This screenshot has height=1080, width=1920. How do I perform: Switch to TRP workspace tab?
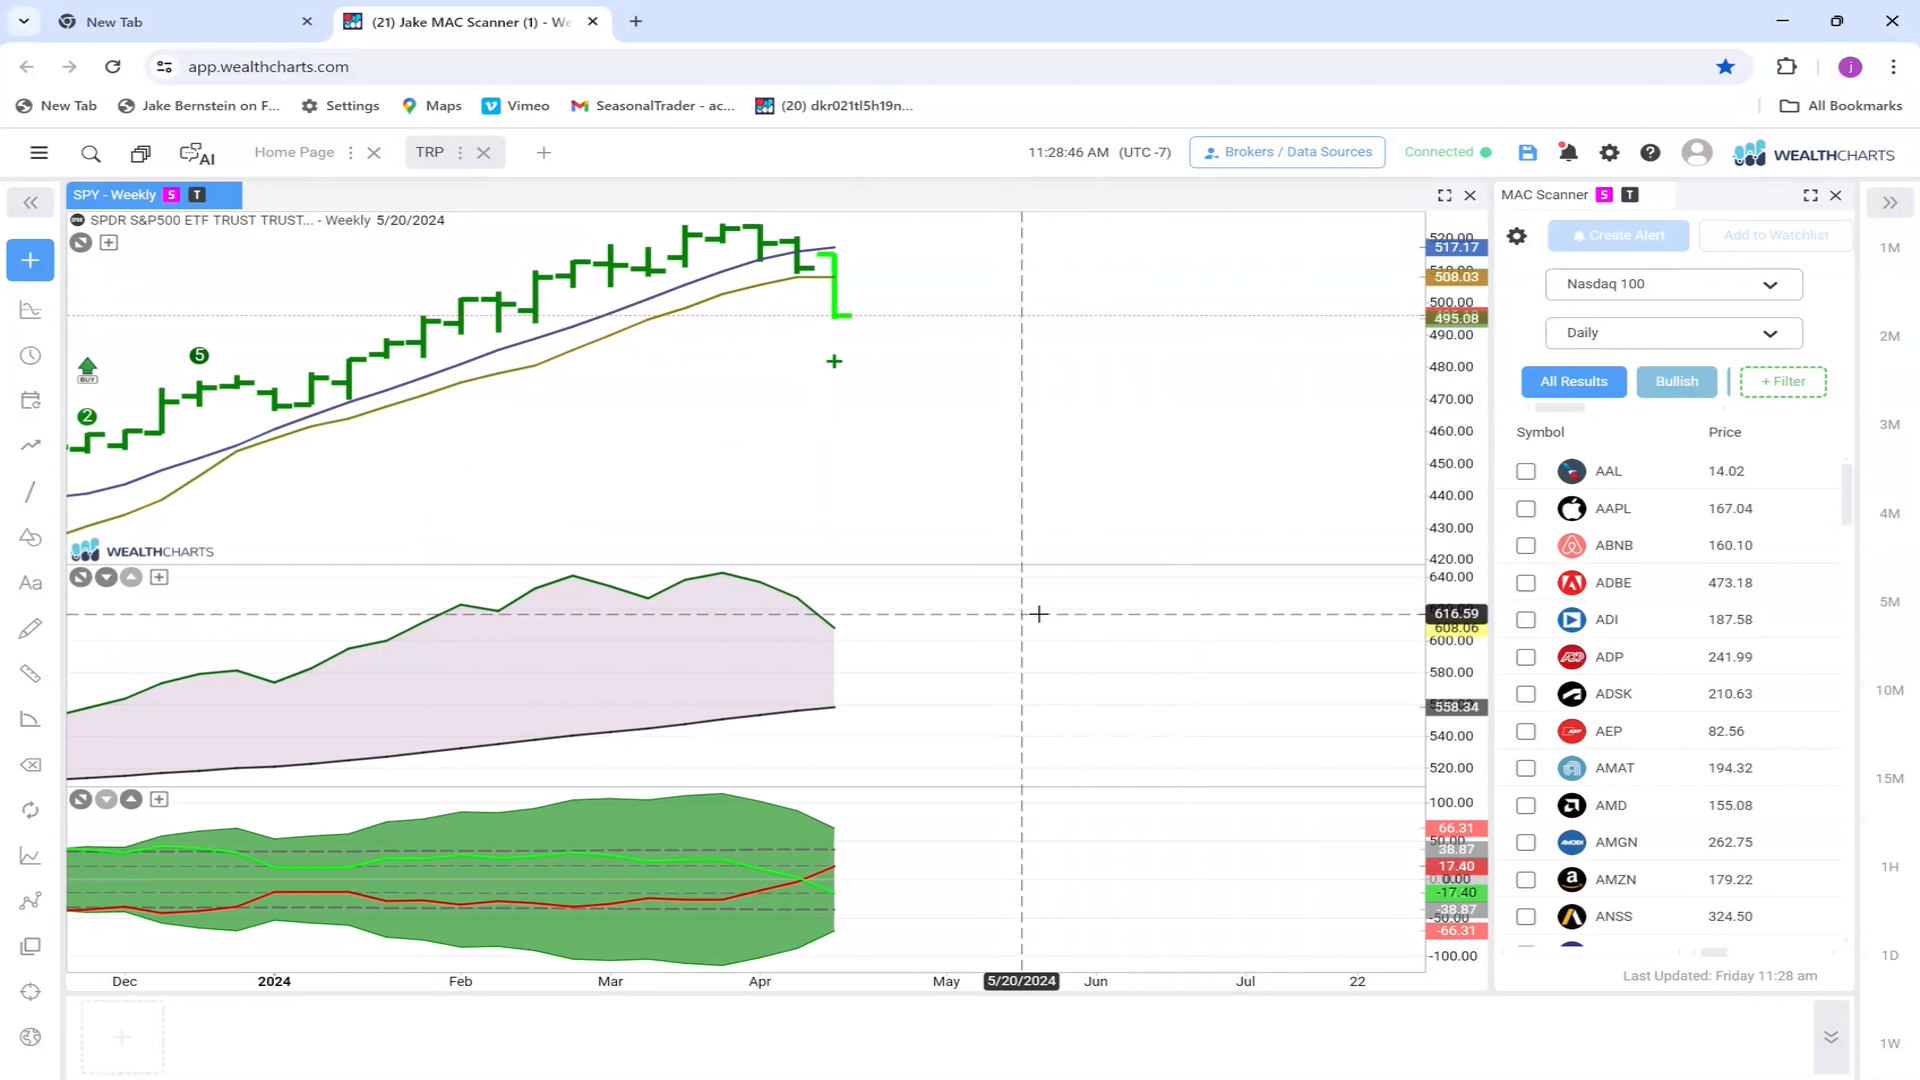coord(430,152)
